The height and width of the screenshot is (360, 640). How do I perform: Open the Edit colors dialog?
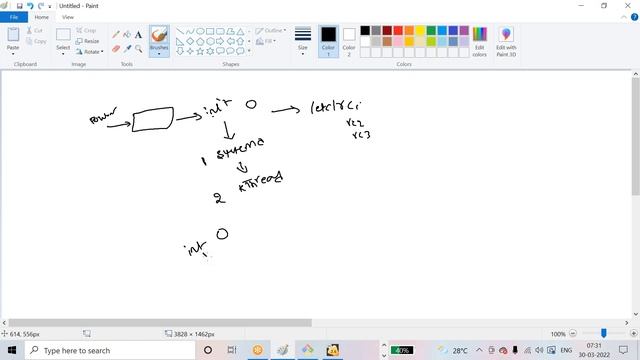click(x=480, y=42)
